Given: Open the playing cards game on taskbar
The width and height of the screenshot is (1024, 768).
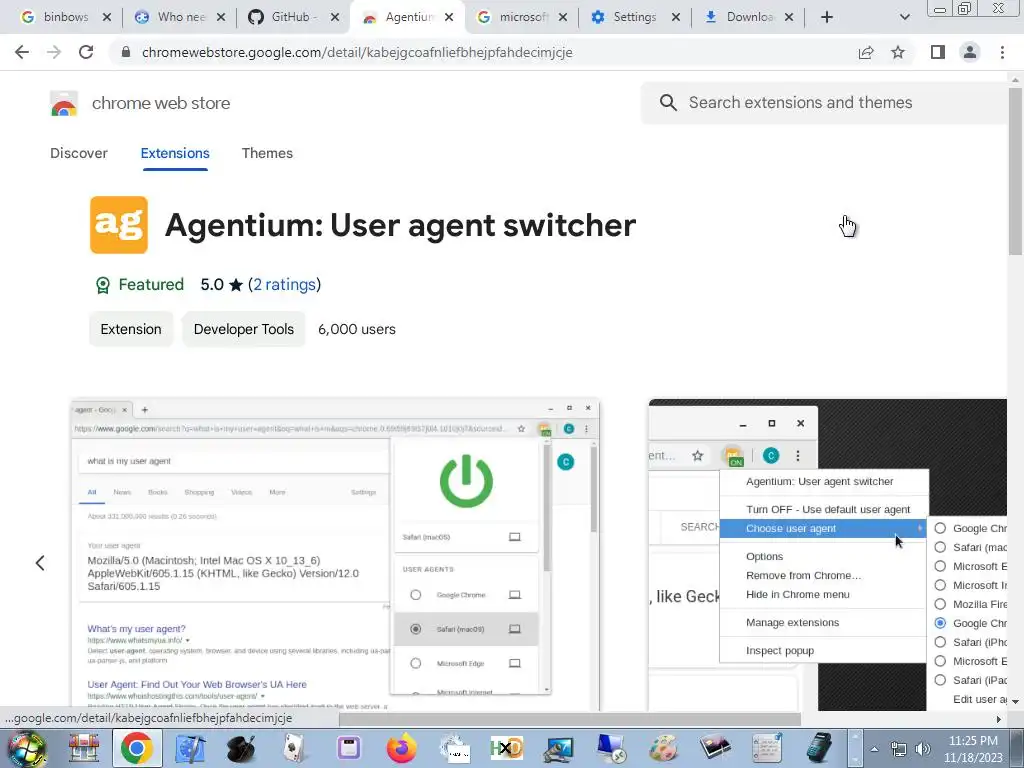Looking at the screenshot, I should [x=296, y=748].
